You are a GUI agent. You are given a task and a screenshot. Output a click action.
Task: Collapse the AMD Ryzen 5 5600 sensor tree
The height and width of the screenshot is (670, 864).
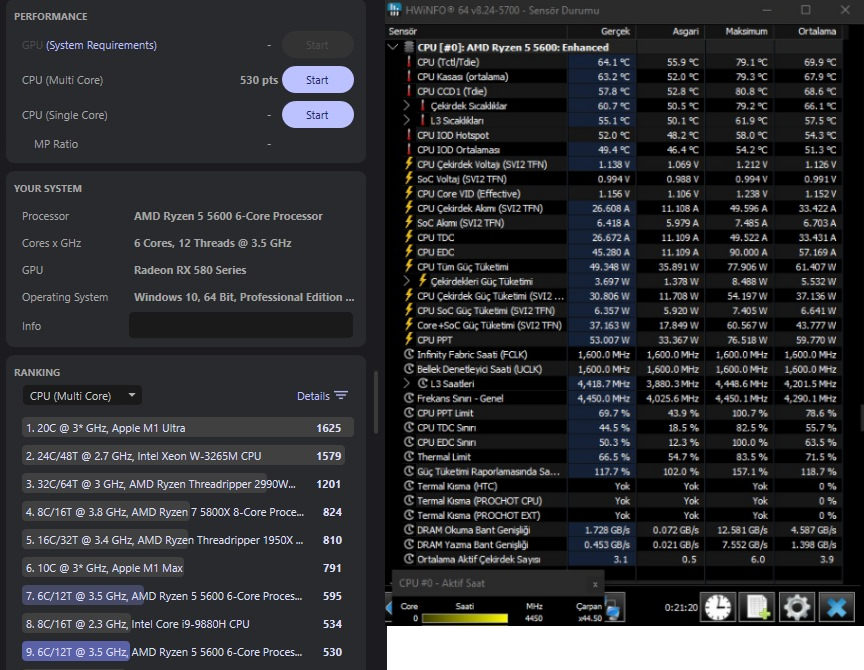[x=393, y=47]
